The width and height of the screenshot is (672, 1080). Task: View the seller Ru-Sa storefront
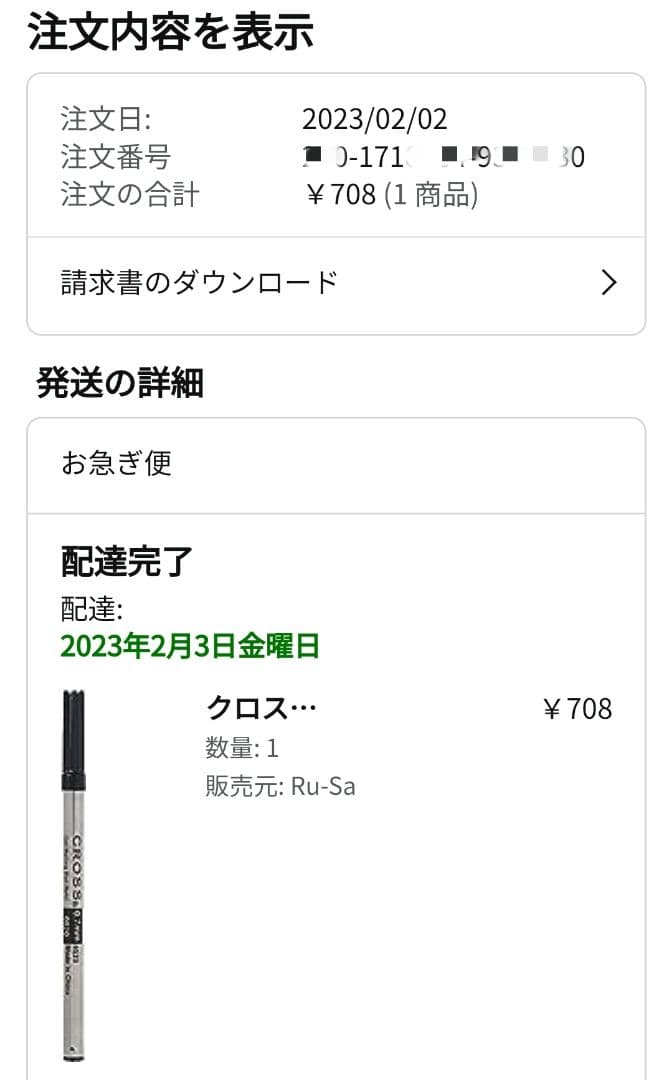coord(330,786)
